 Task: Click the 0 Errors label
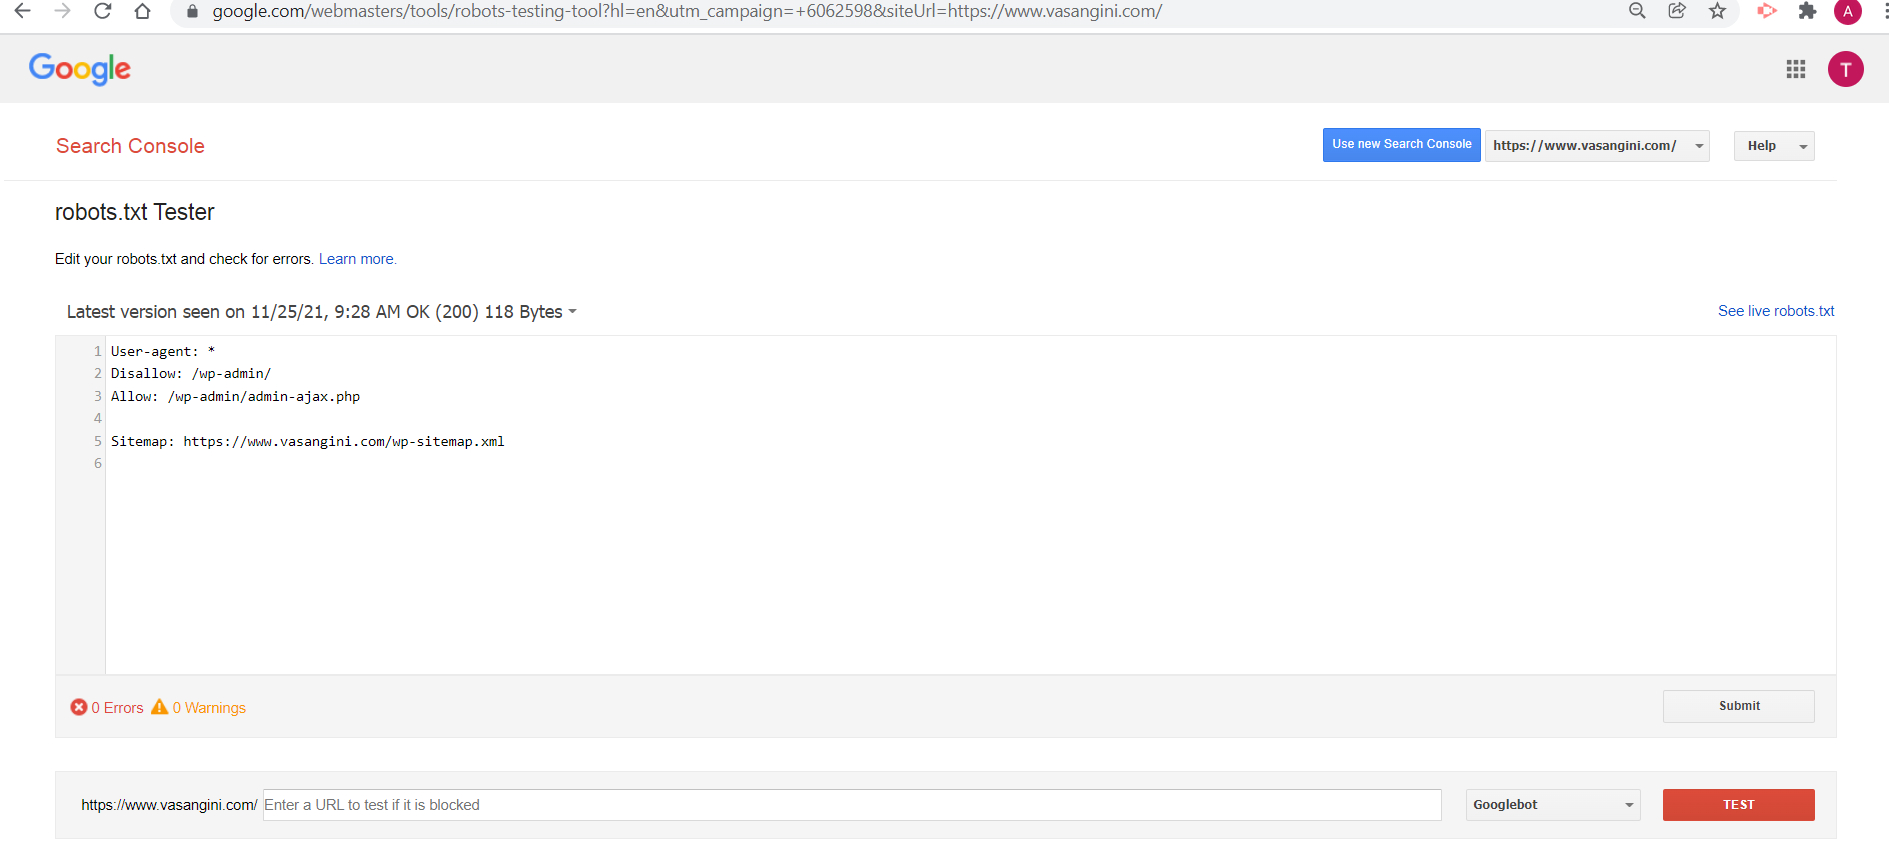(x=117, y=708)
